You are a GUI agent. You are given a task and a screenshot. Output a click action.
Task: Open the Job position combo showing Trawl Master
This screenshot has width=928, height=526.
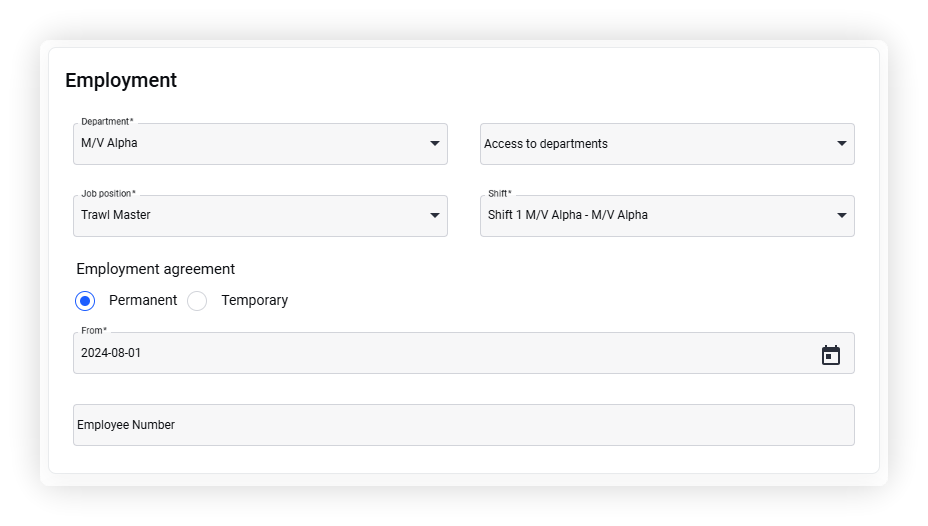click(x=260, y=216)
